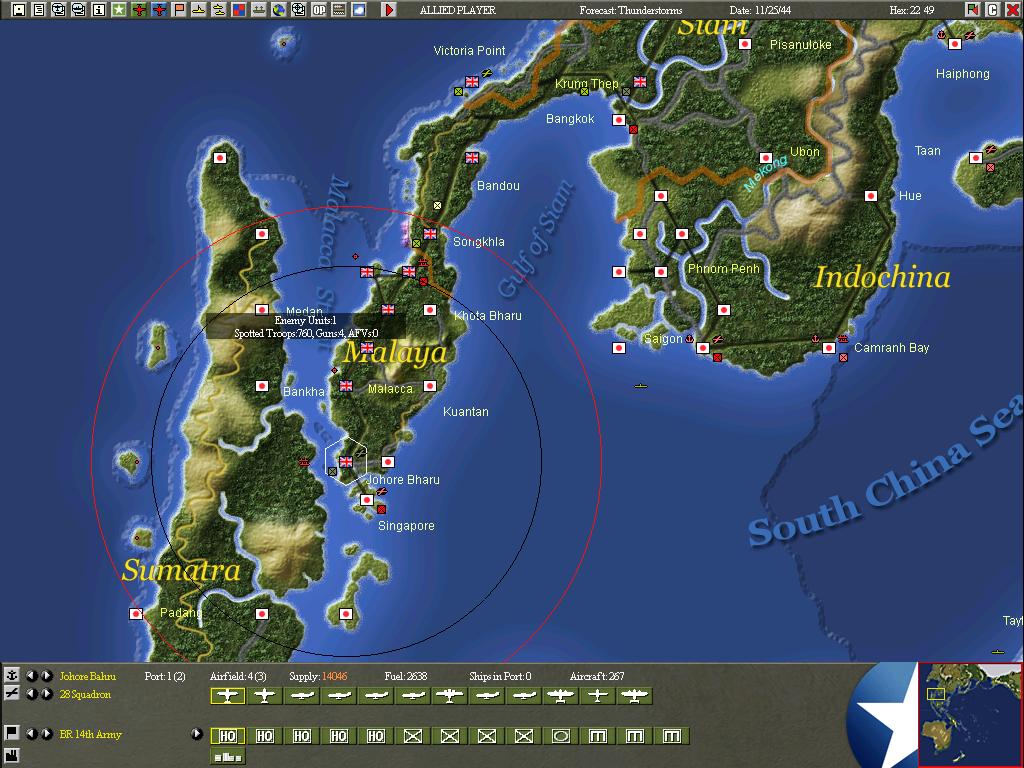1024x768 pixels.
Task: Click the Japanese flag at Ubon
Action: 765,158
